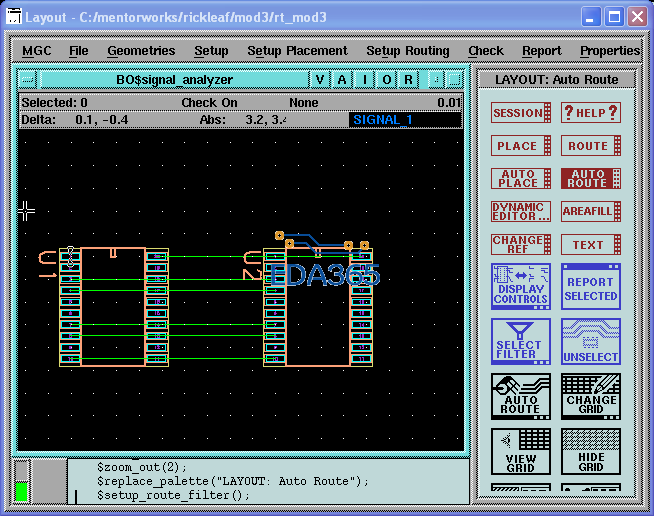The height and width of the screenshot is (516, 654).
Task: Open the Display Controls palette icon
Action: 520,286
